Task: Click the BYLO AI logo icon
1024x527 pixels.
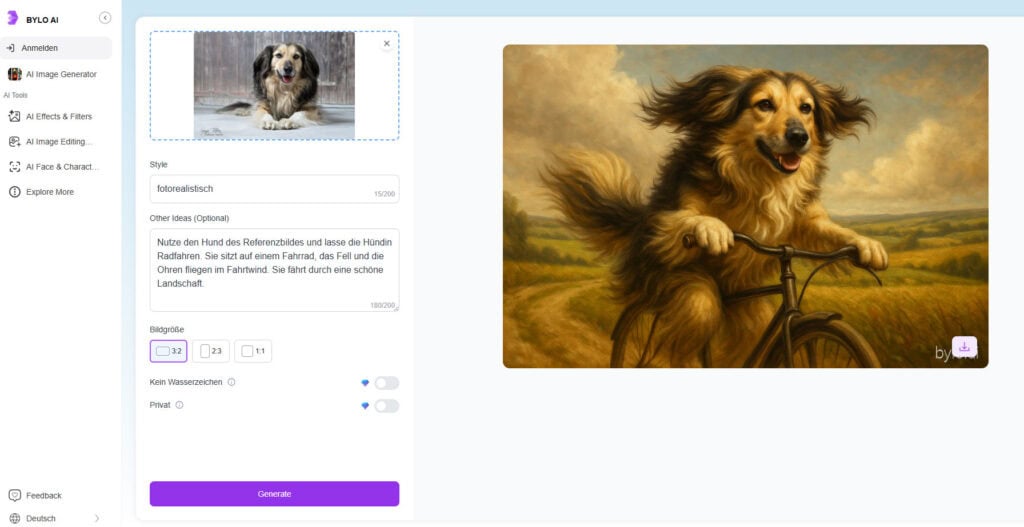Action: pyautogui.click(x=12, y=18)
